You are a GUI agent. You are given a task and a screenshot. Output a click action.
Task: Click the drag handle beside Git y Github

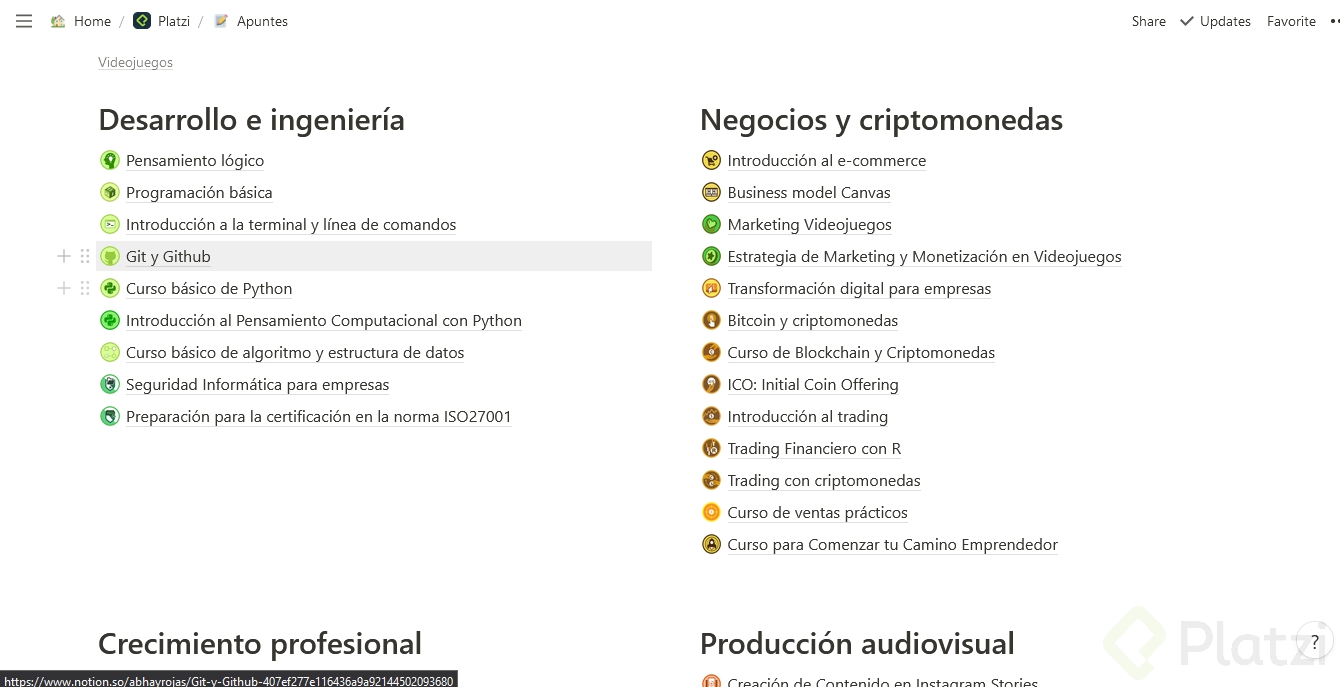point(85,257)
